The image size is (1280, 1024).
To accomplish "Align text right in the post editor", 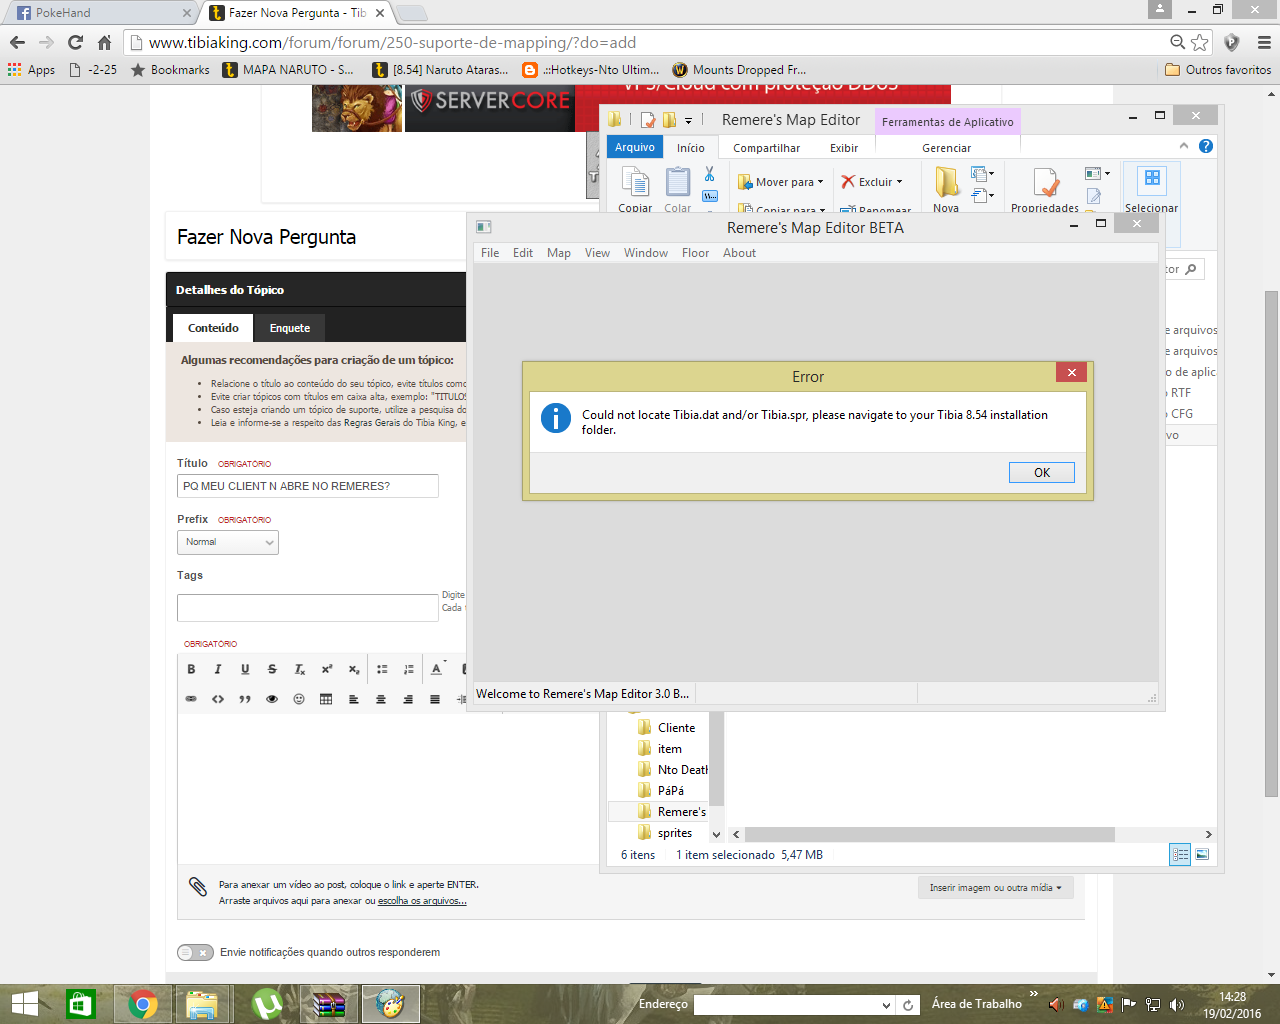I will tap(408, 699).
